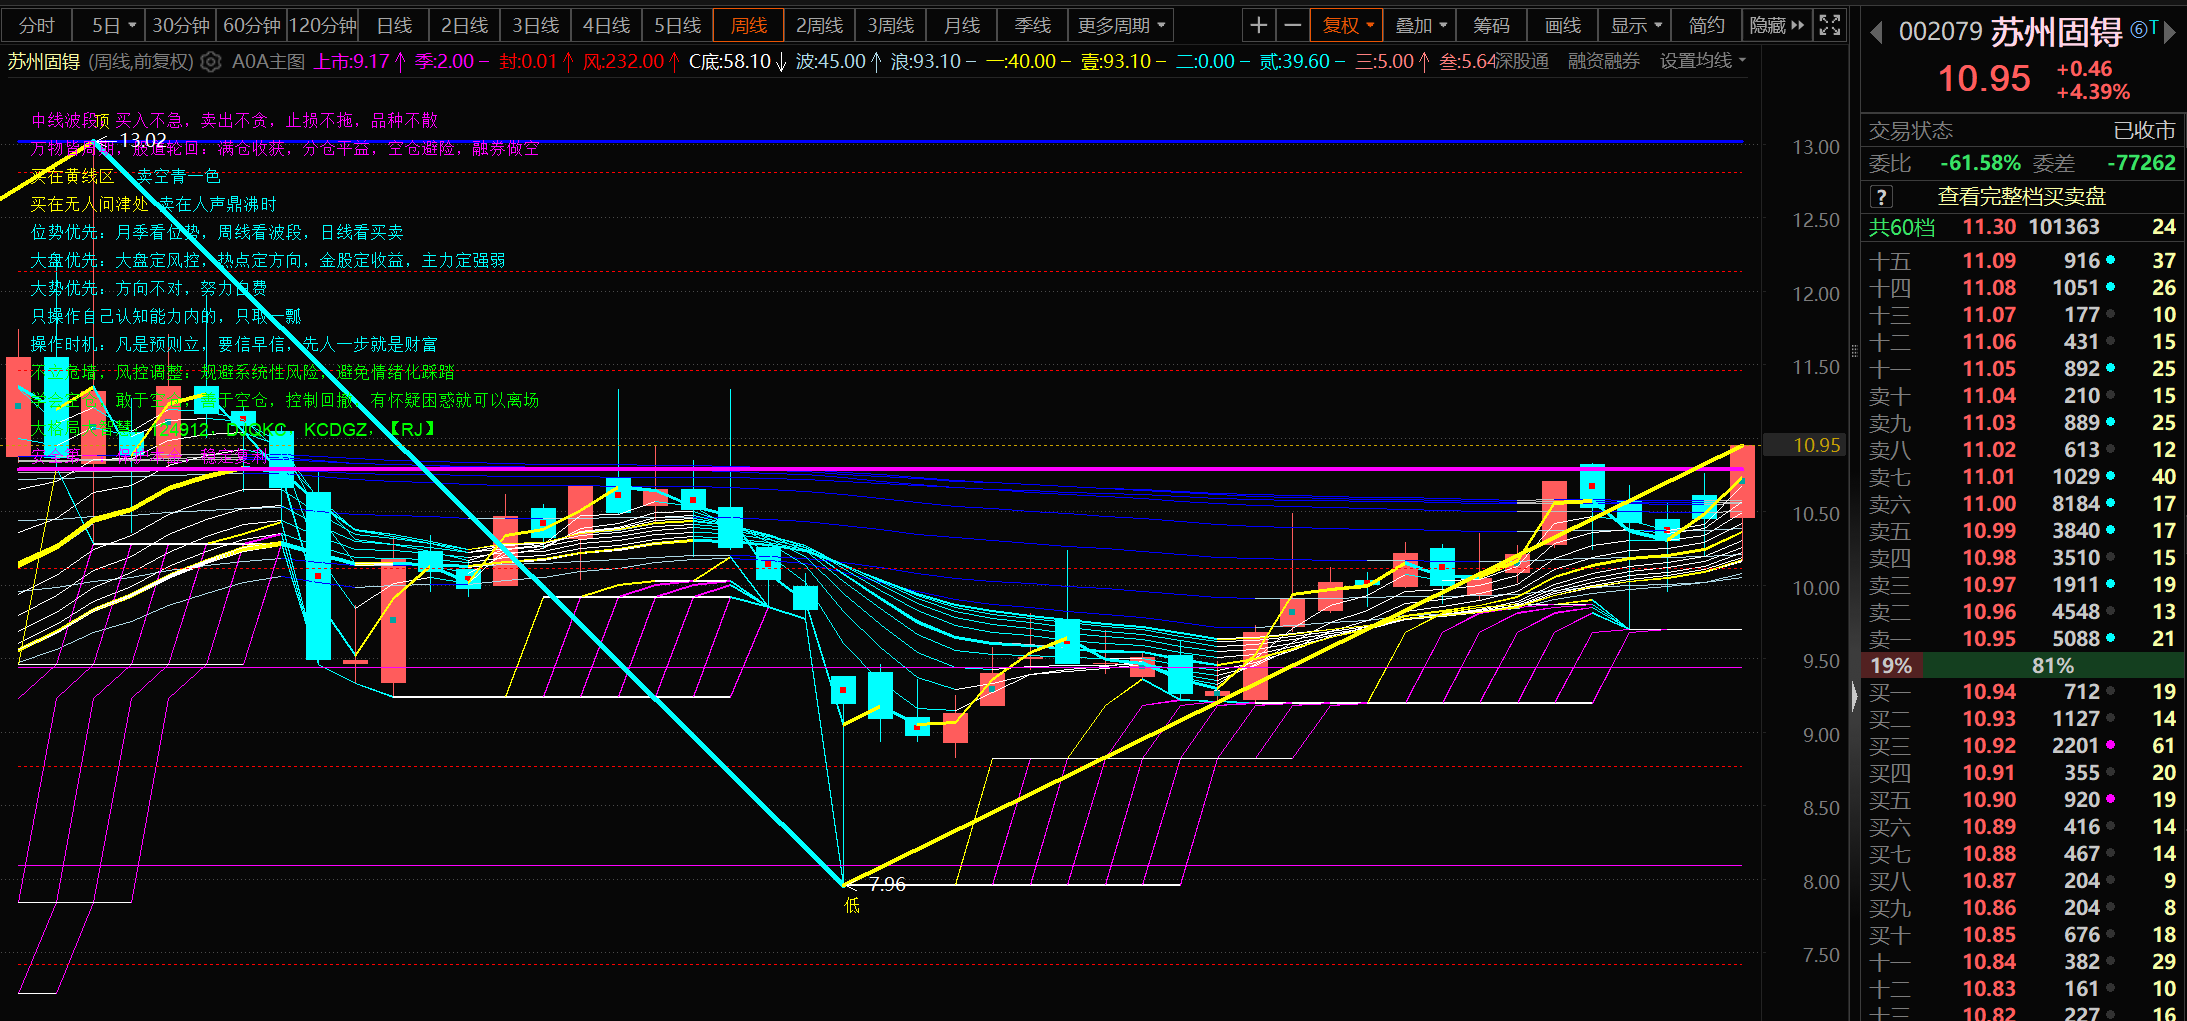
Task: Click 融资融券 label
Action: pyautogui.click(x=1604, y=61)
